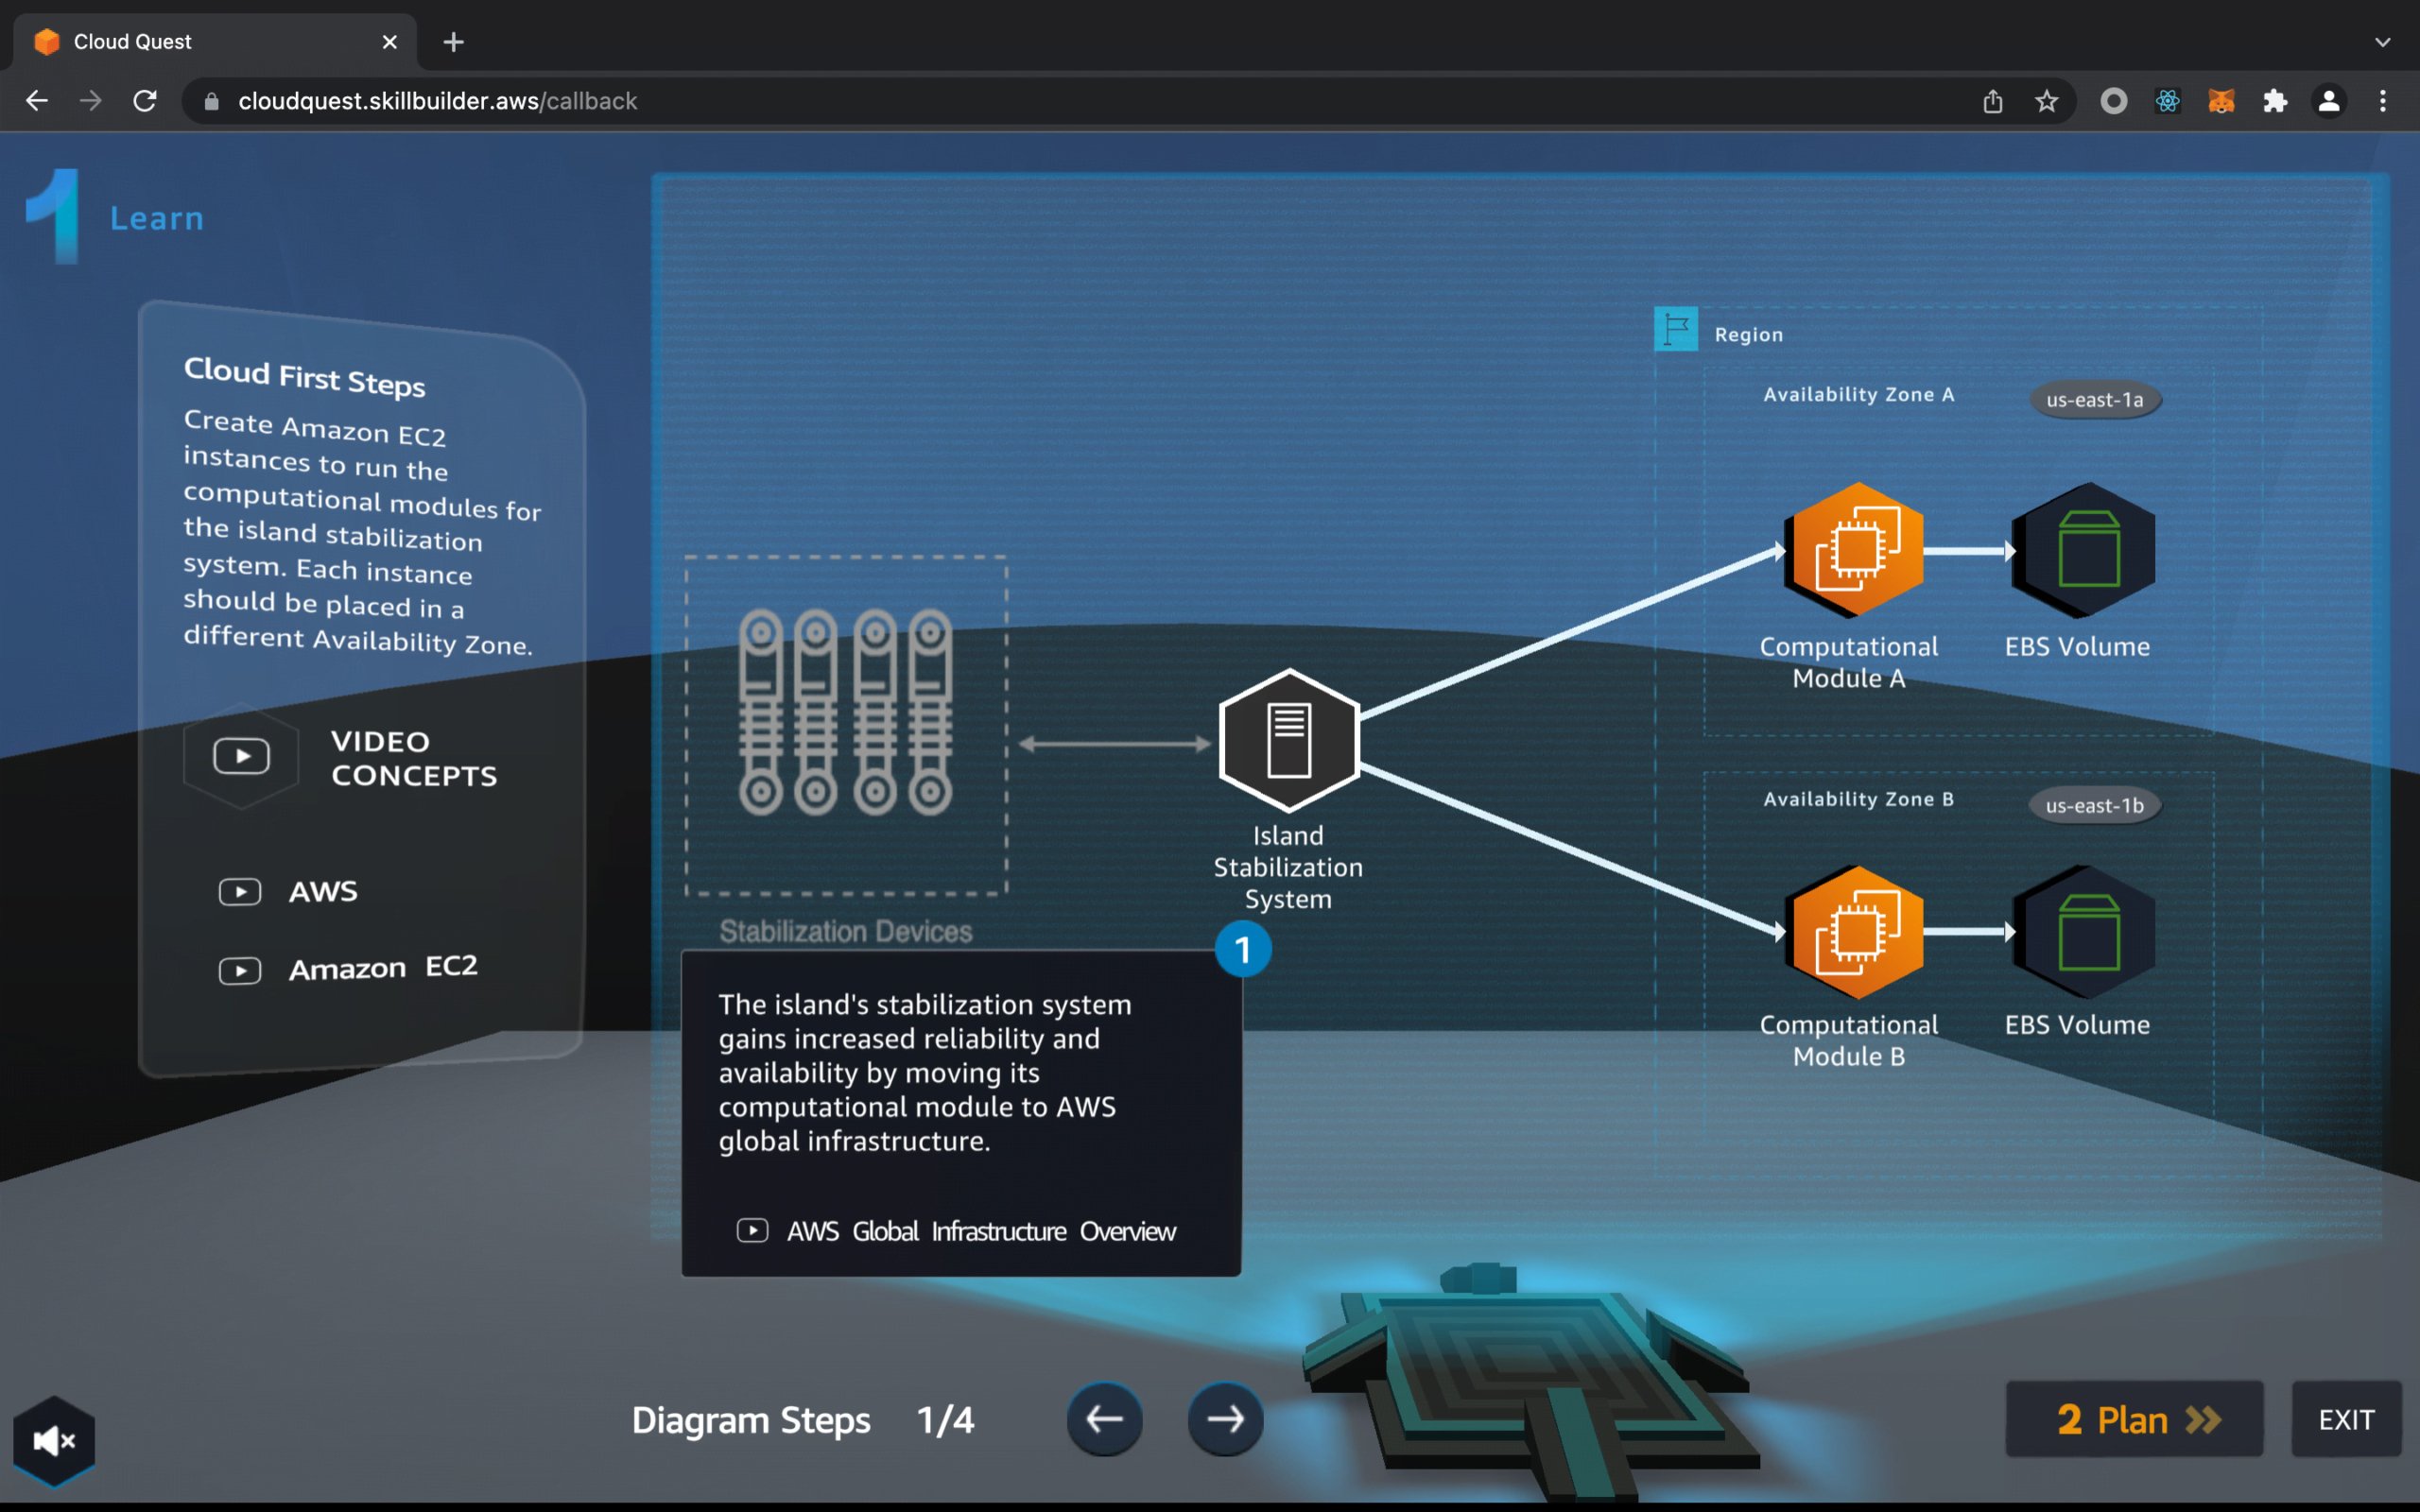This screenshot has width=2420, height=1512.
Task: Go back in browser history
Action: tap(37, 101)
